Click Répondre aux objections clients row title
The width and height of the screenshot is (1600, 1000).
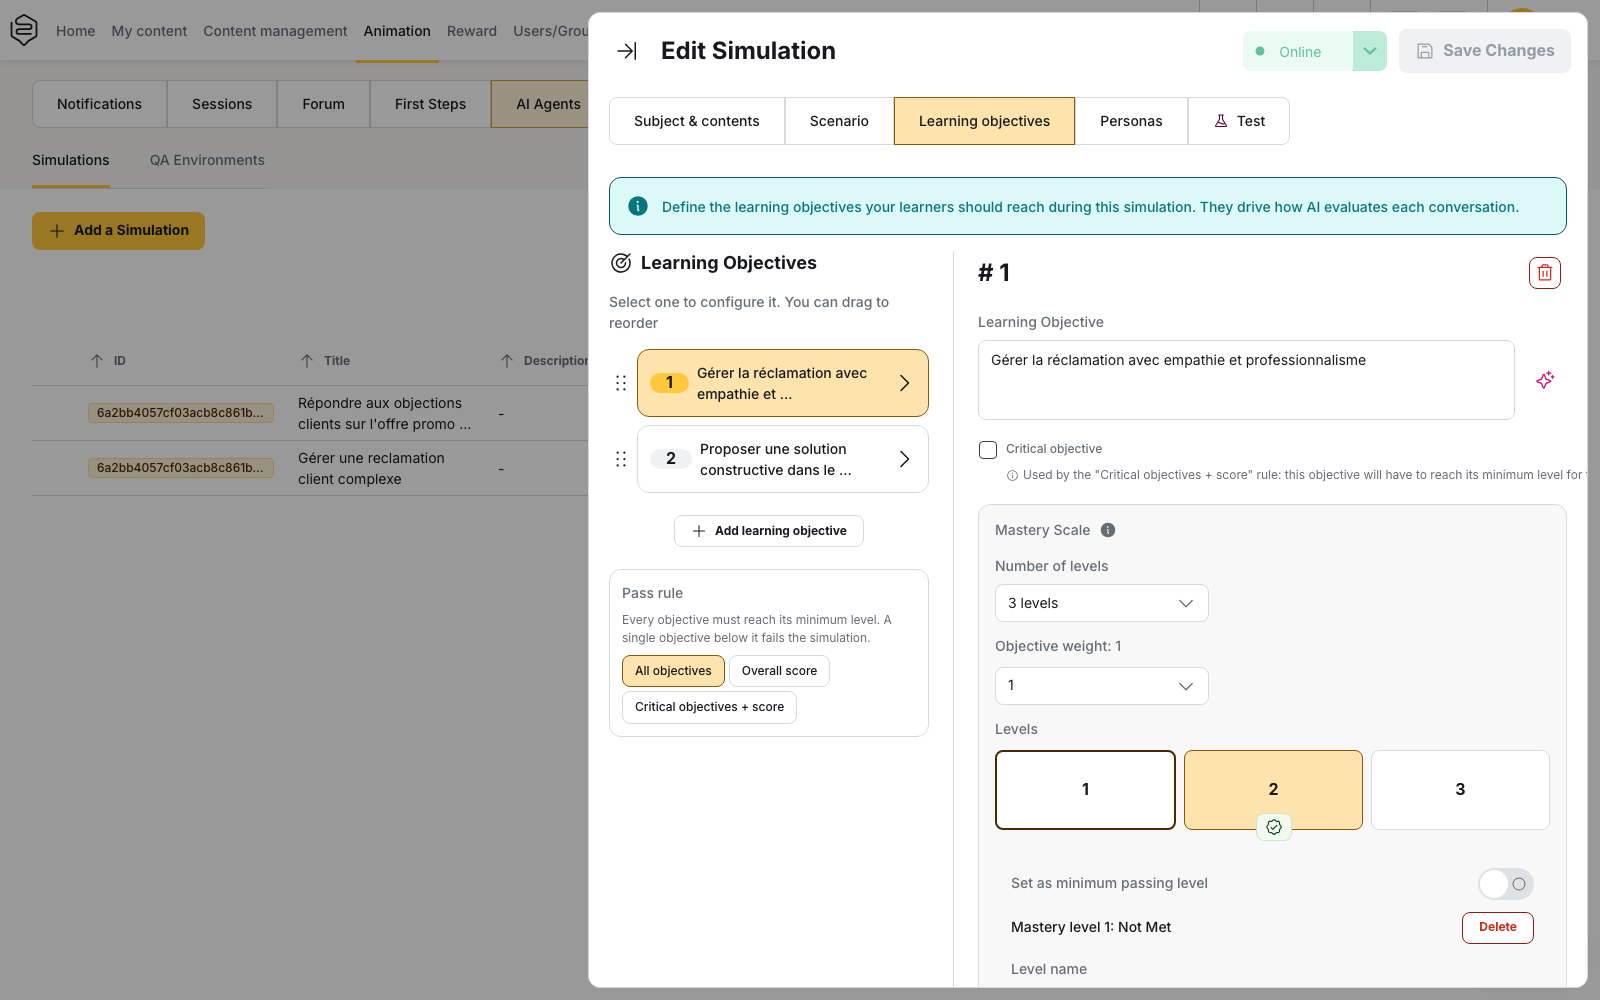384,413
